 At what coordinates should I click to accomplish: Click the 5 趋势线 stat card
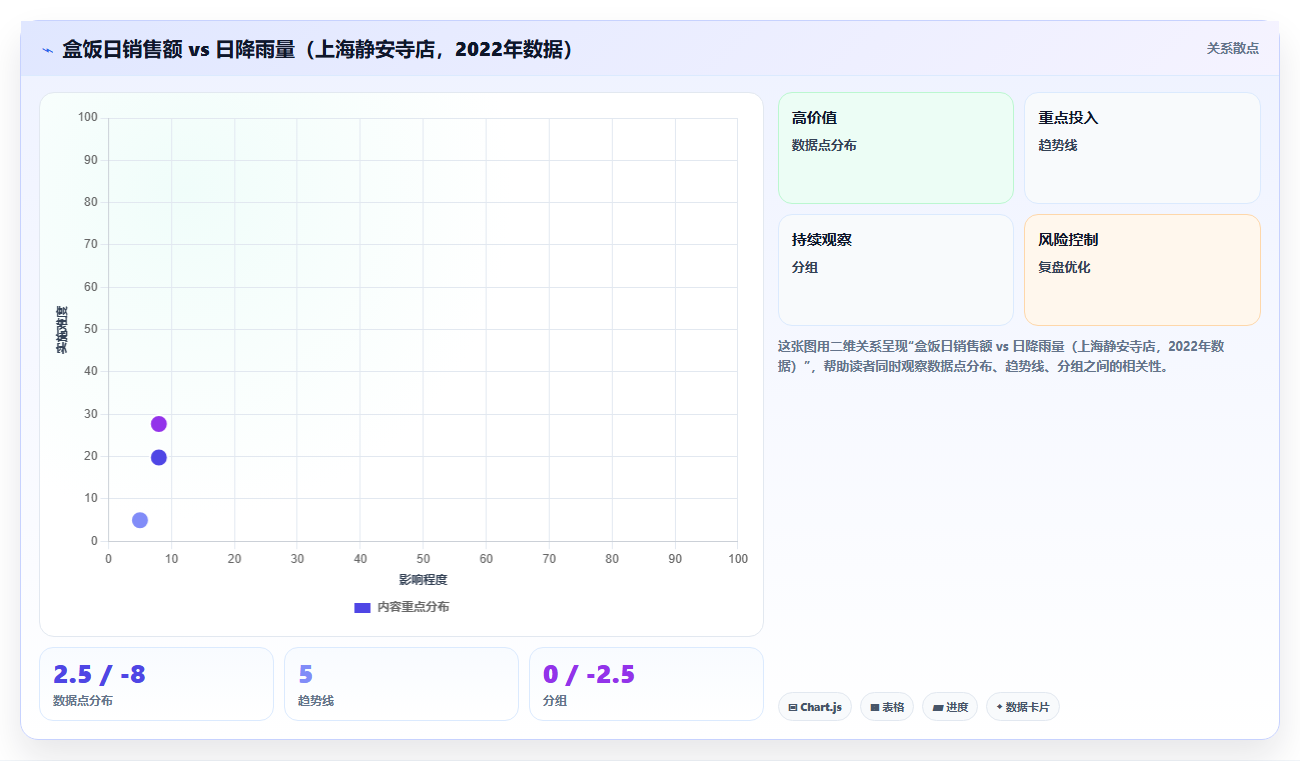[401, 684]
